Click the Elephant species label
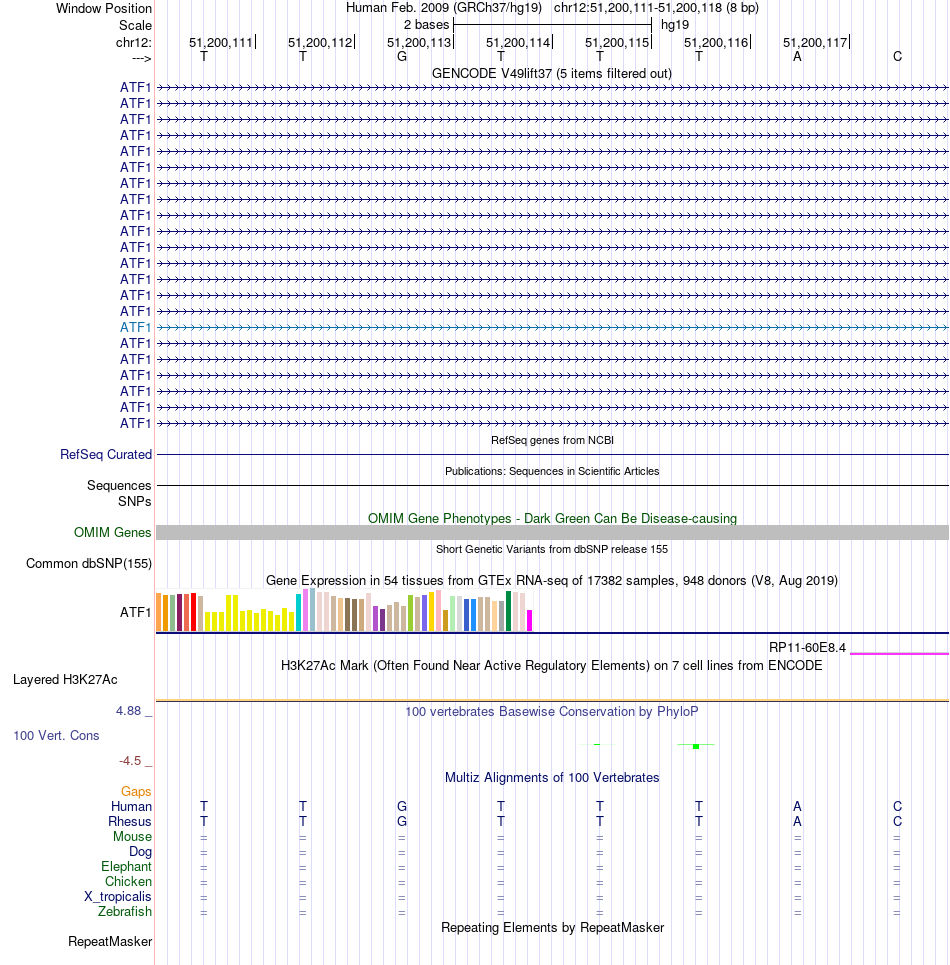950x965 pixels. 126,867
